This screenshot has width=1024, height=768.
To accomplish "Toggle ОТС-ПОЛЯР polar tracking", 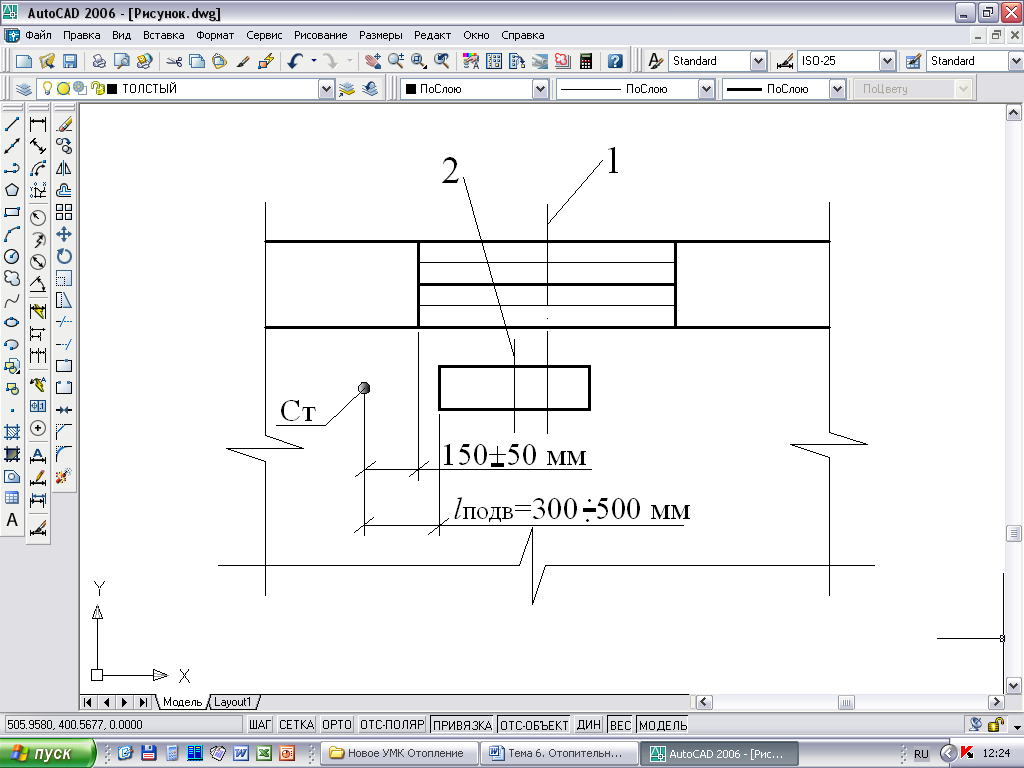I will (x=392, y=725).
